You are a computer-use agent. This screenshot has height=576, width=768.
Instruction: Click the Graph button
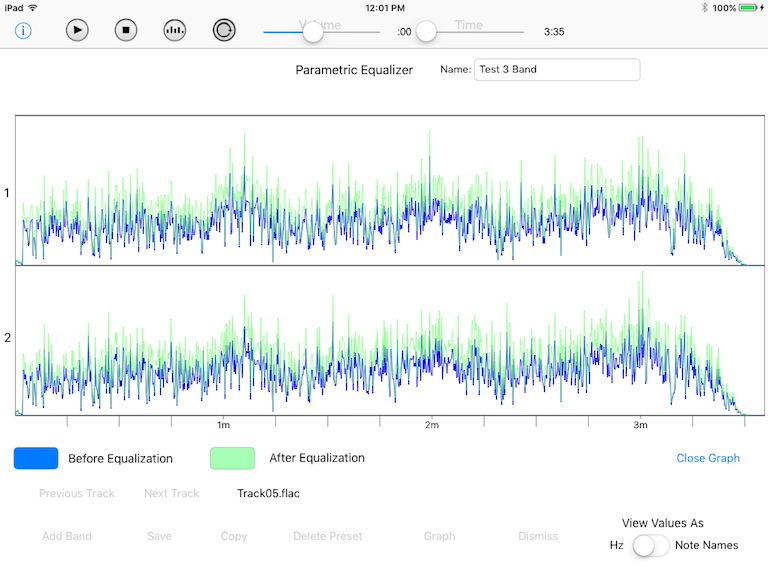[x=439, y=536]
